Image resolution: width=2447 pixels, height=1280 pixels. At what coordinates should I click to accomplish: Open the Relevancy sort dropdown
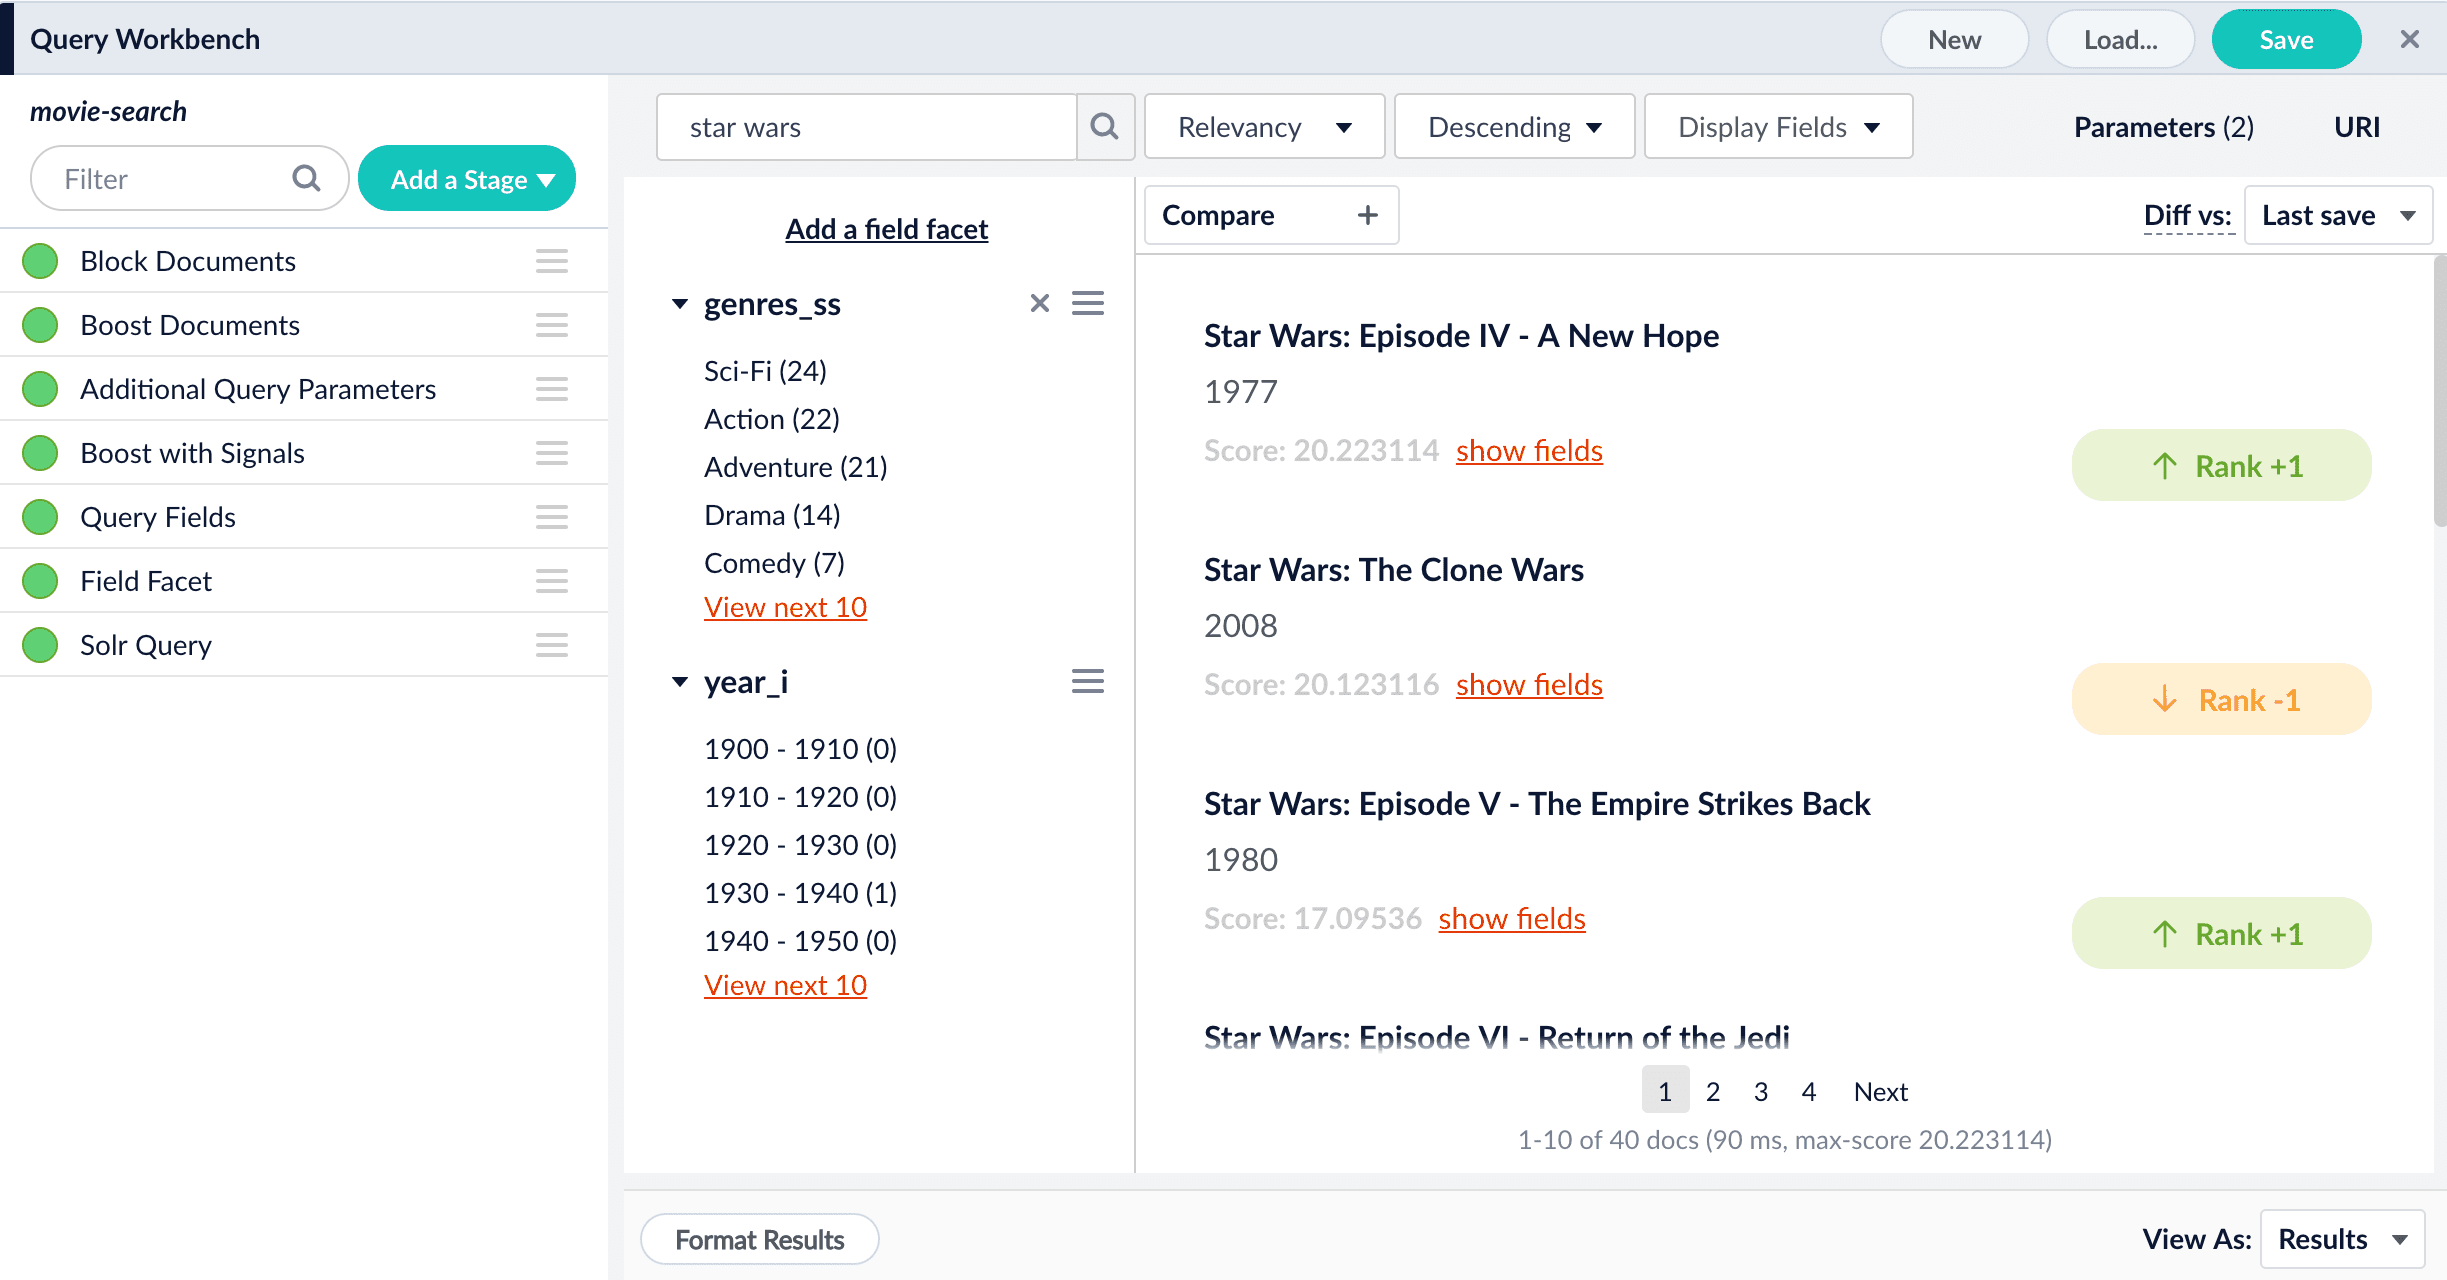tap(1264, 127)
